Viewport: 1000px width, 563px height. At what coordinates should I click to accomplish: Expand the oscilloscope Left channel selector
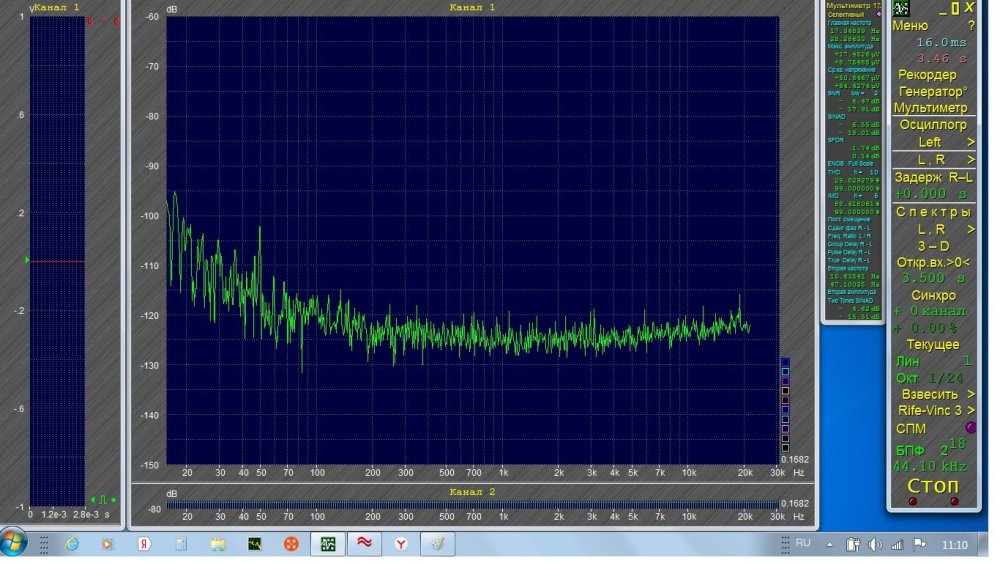click(932, 142)
